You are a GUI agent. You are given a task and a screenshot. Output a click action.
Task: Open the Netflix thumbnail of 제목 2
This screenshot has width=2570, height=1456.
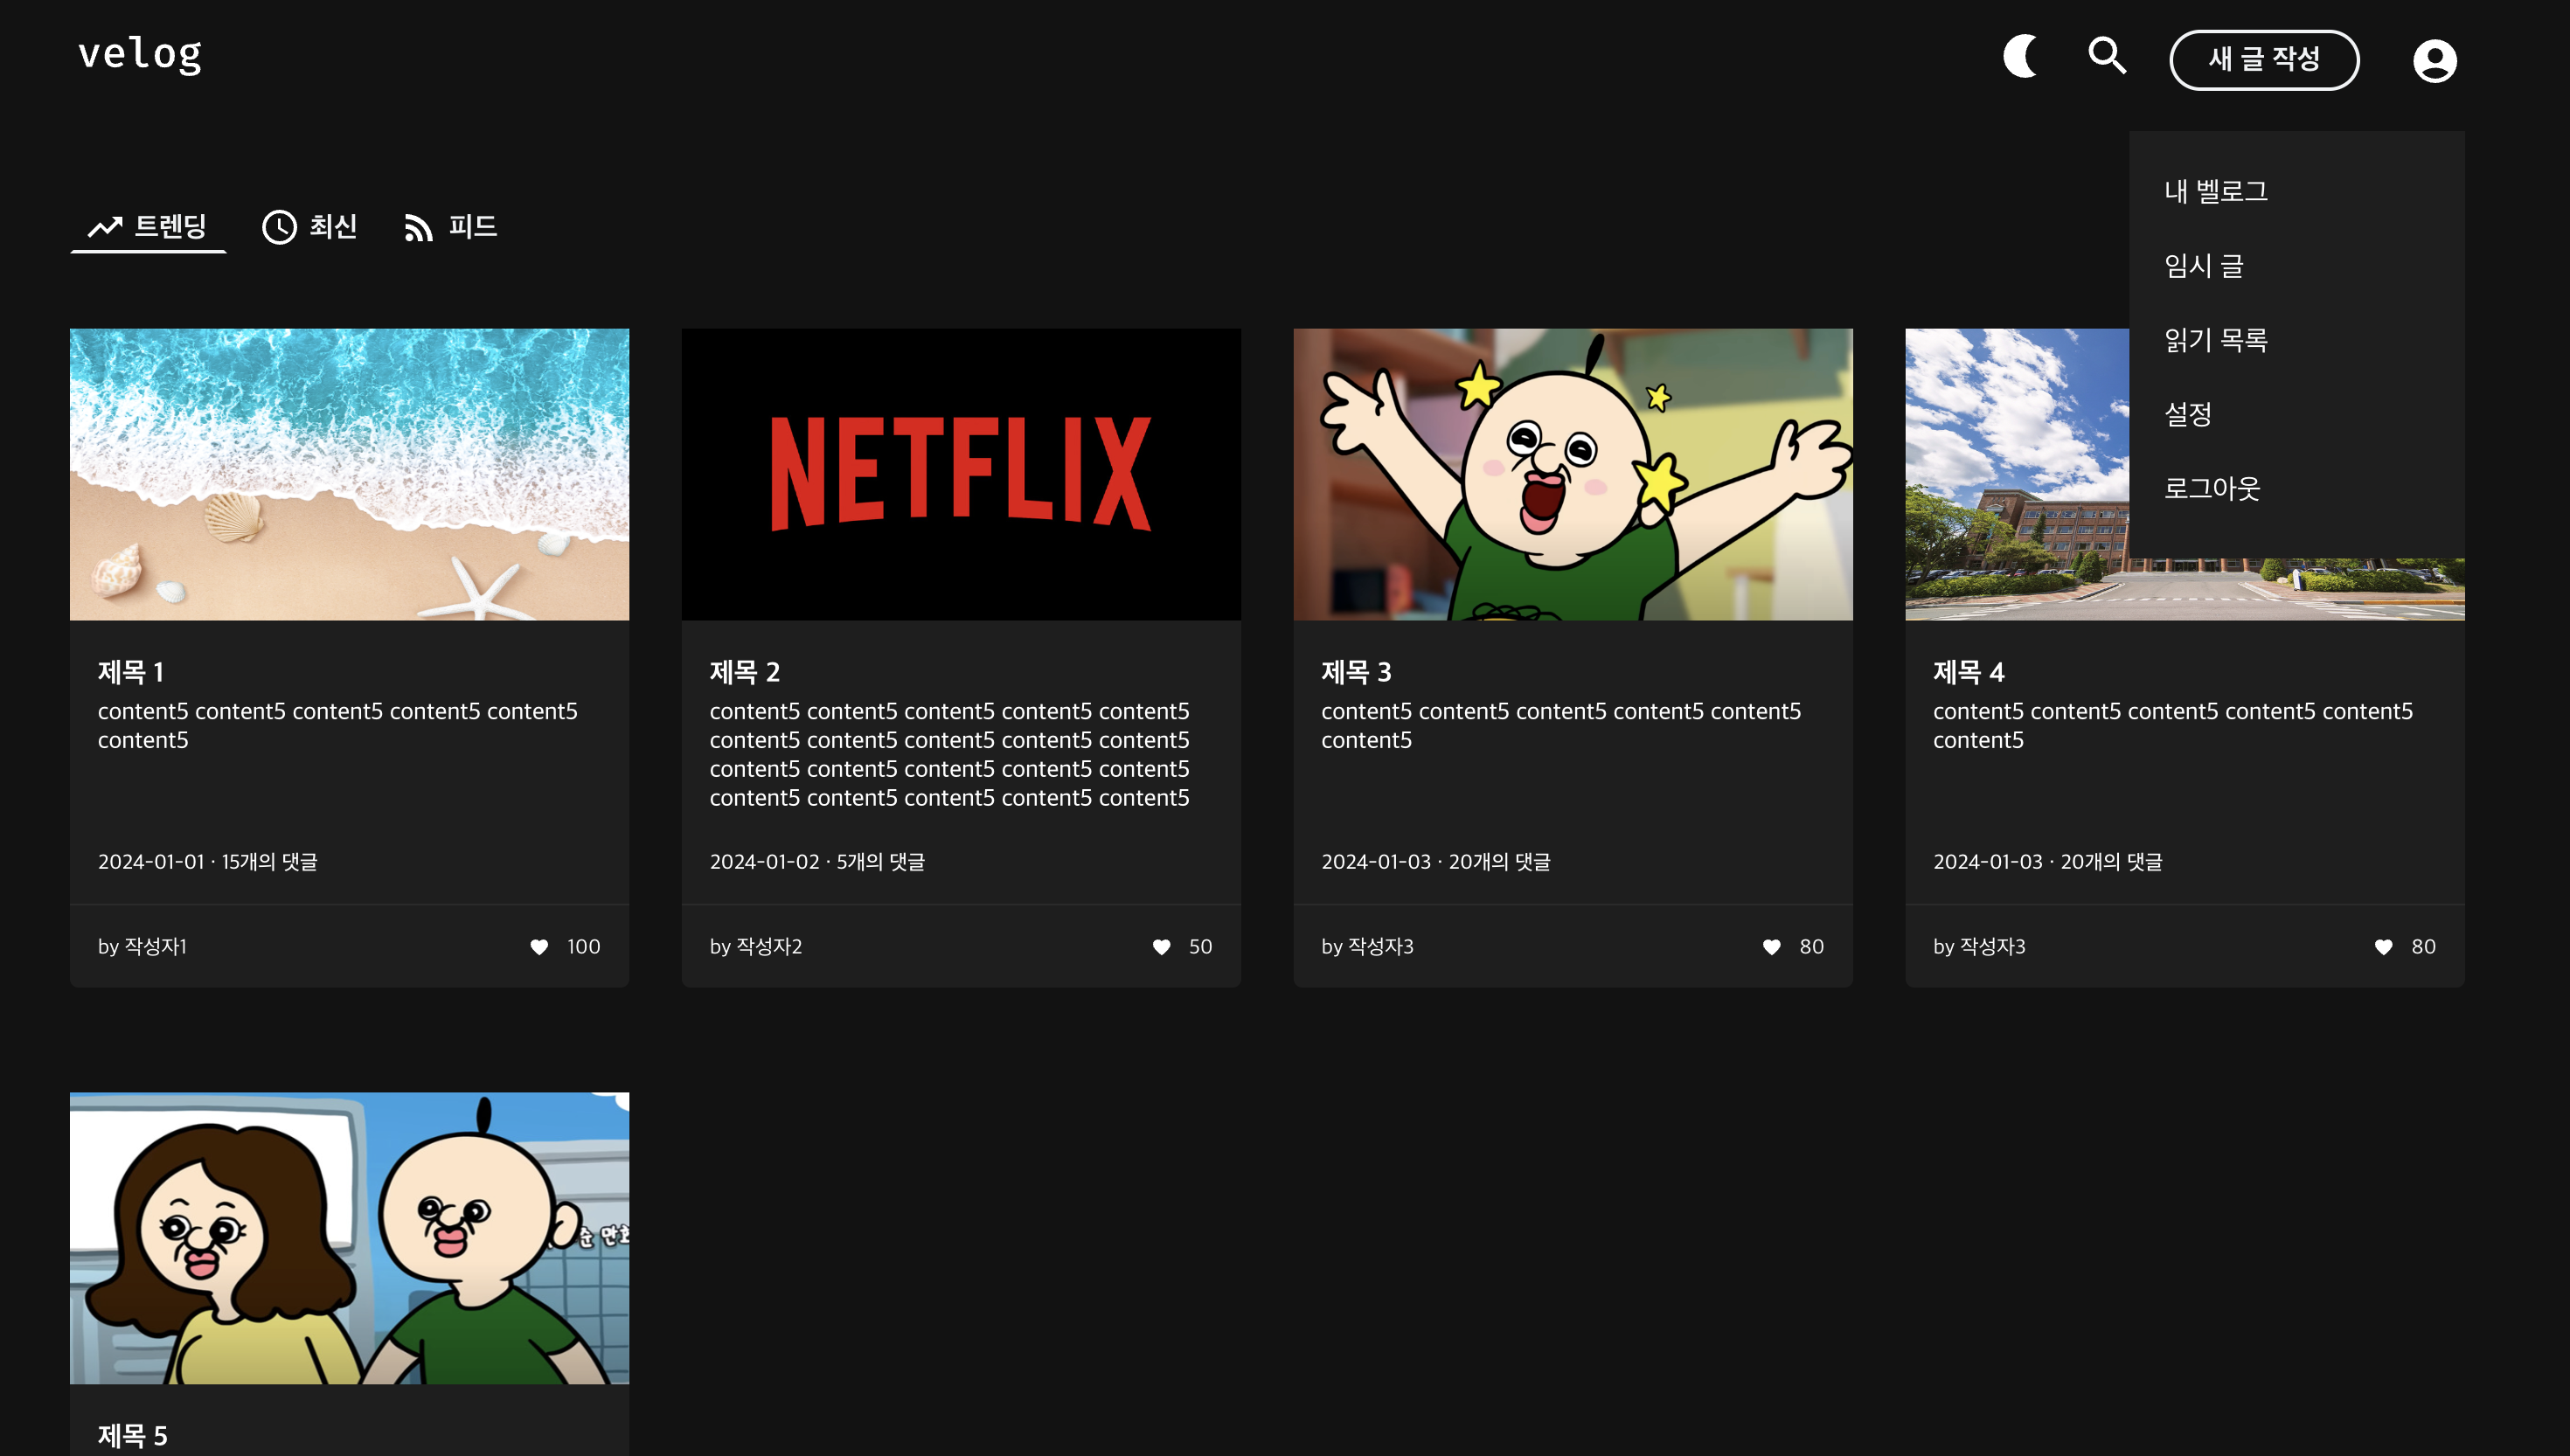tap(961, 474)
